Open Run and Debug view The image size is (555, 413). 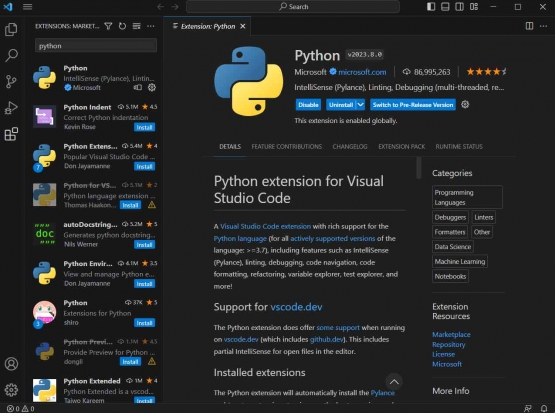tap(11, 108)
